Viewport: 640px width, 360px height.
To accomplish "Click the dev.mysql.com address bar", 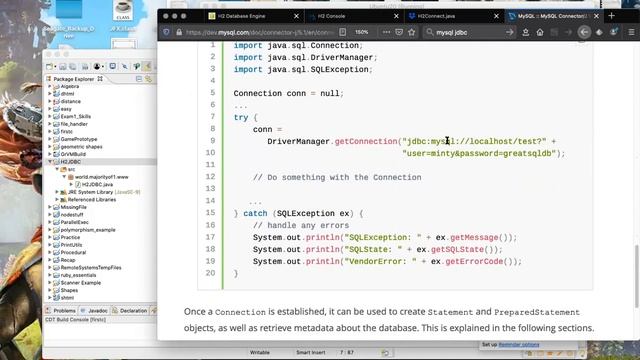I will coord(260,32).
